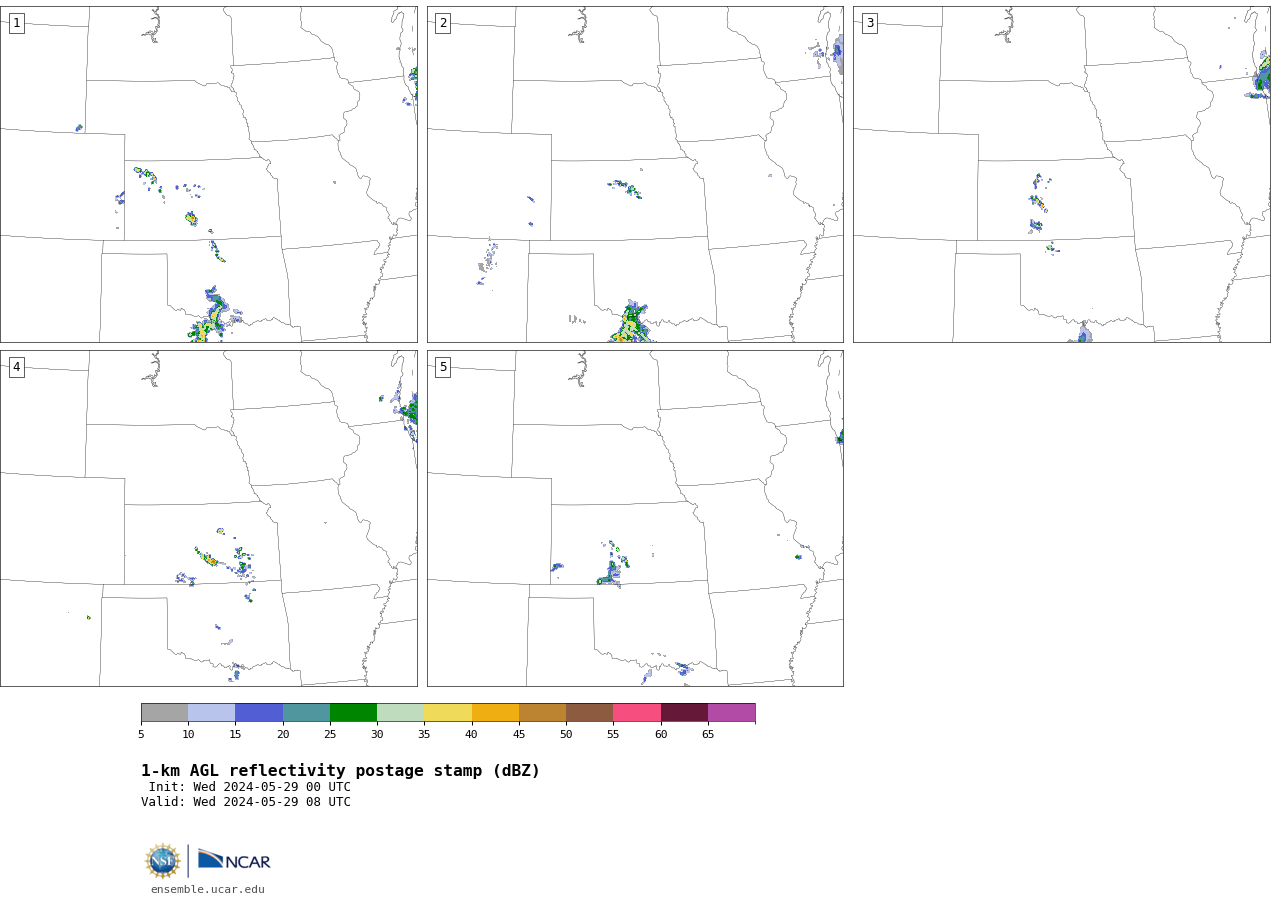Click the pale green 30-35 dBZ swatch
This screenshot has width=1280, height=901.
tap(400, 713)
